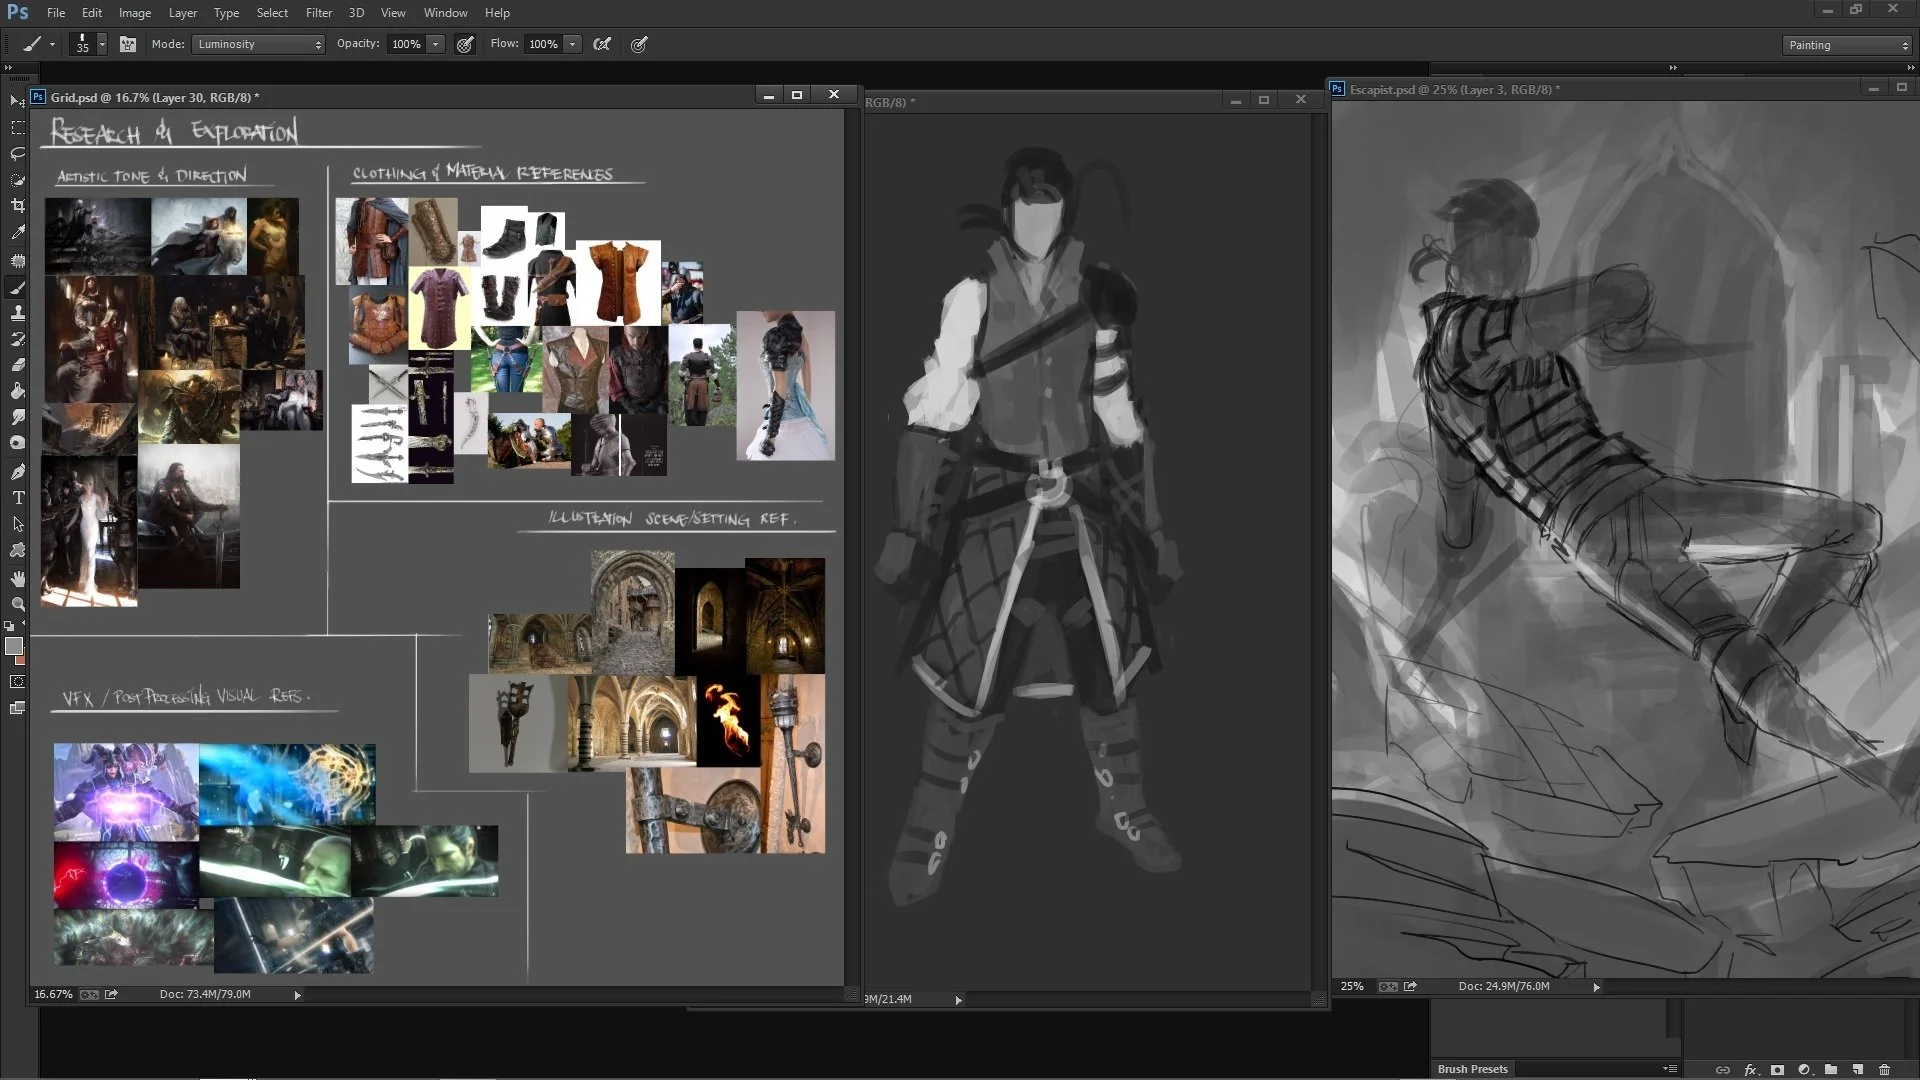This screenshot has width=1920, height=1080.
Task: Change the screen mode
Action: point(17,708)
